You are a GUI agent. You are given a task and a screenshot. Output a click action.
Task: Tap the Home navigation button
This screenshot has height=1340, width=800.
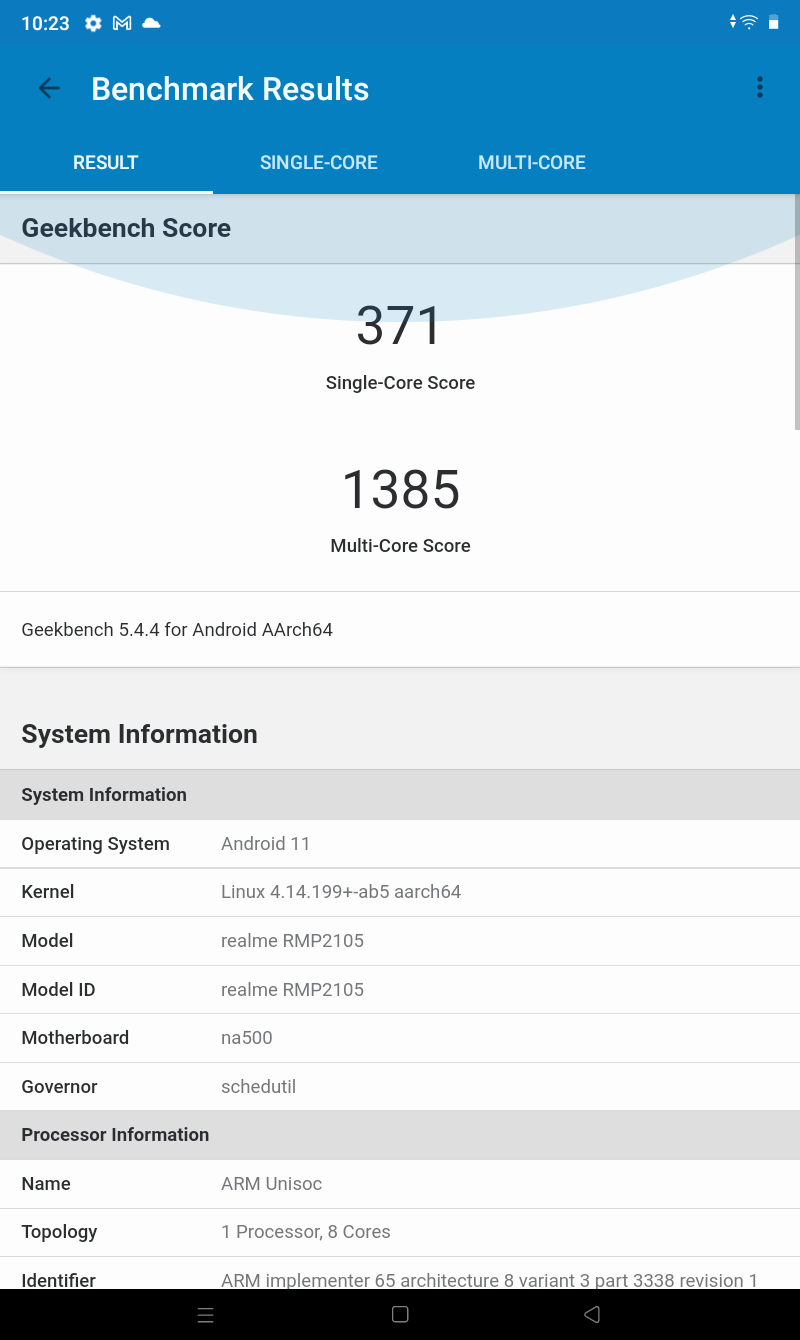[x=400, y=1315]
